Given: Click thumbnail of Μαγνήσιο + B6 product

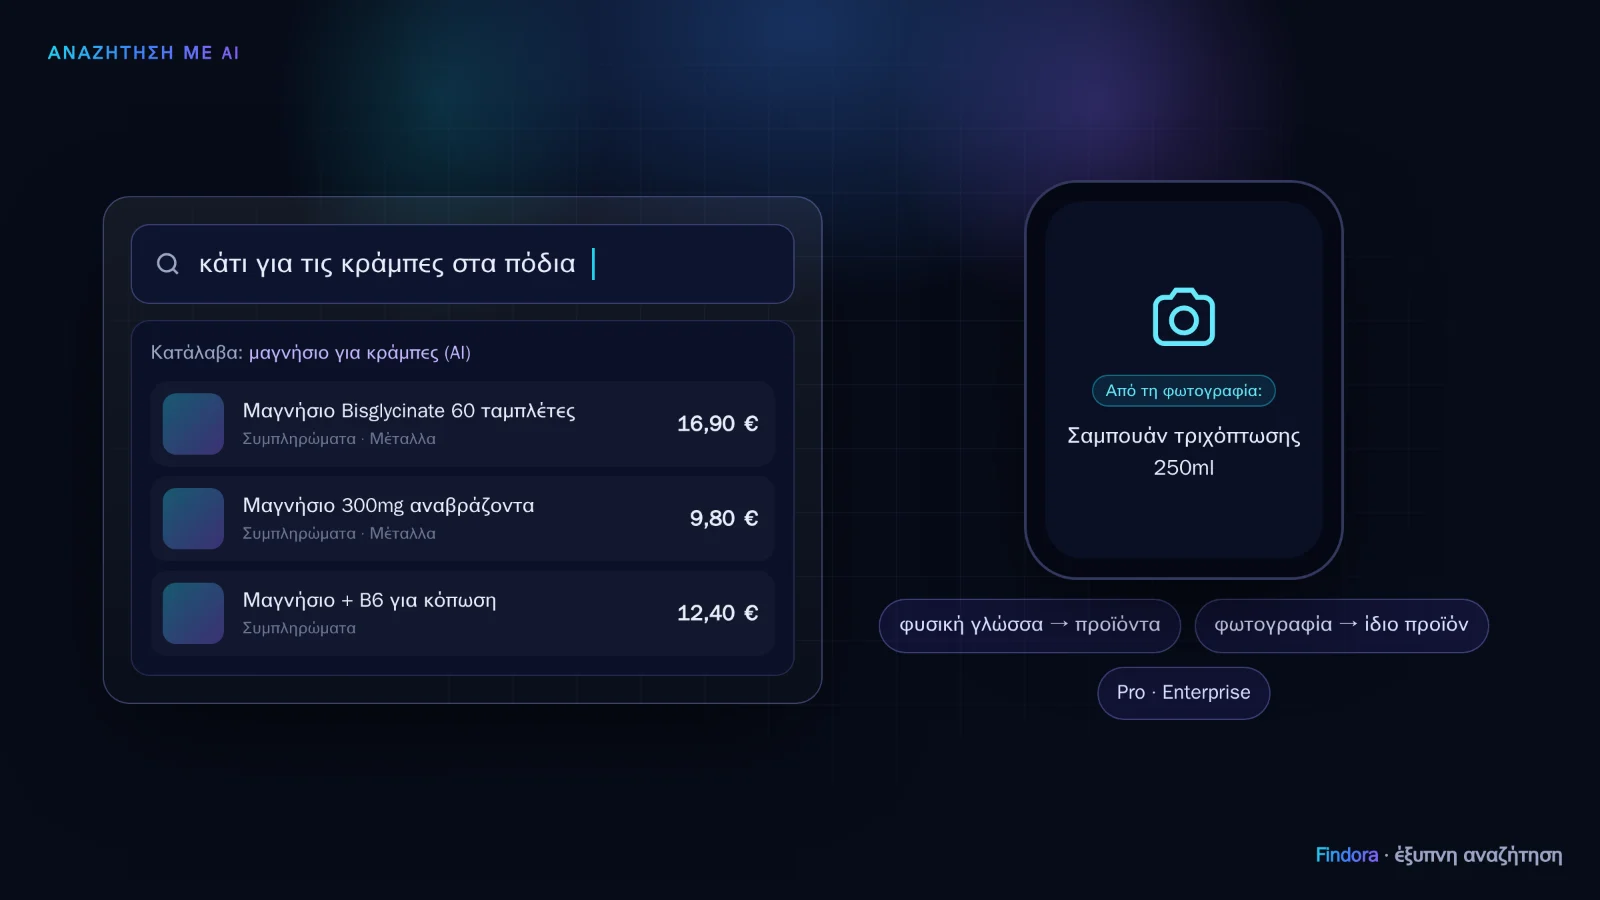Looking at the screenshot, I should pyautogui.click(x=193, y=614).
